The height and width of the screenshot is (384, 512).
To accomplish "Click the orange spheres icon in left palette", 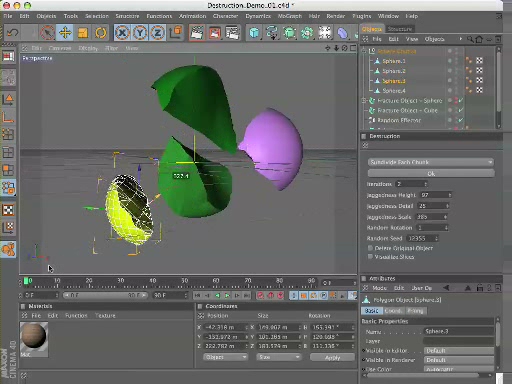I will (8, 249).
